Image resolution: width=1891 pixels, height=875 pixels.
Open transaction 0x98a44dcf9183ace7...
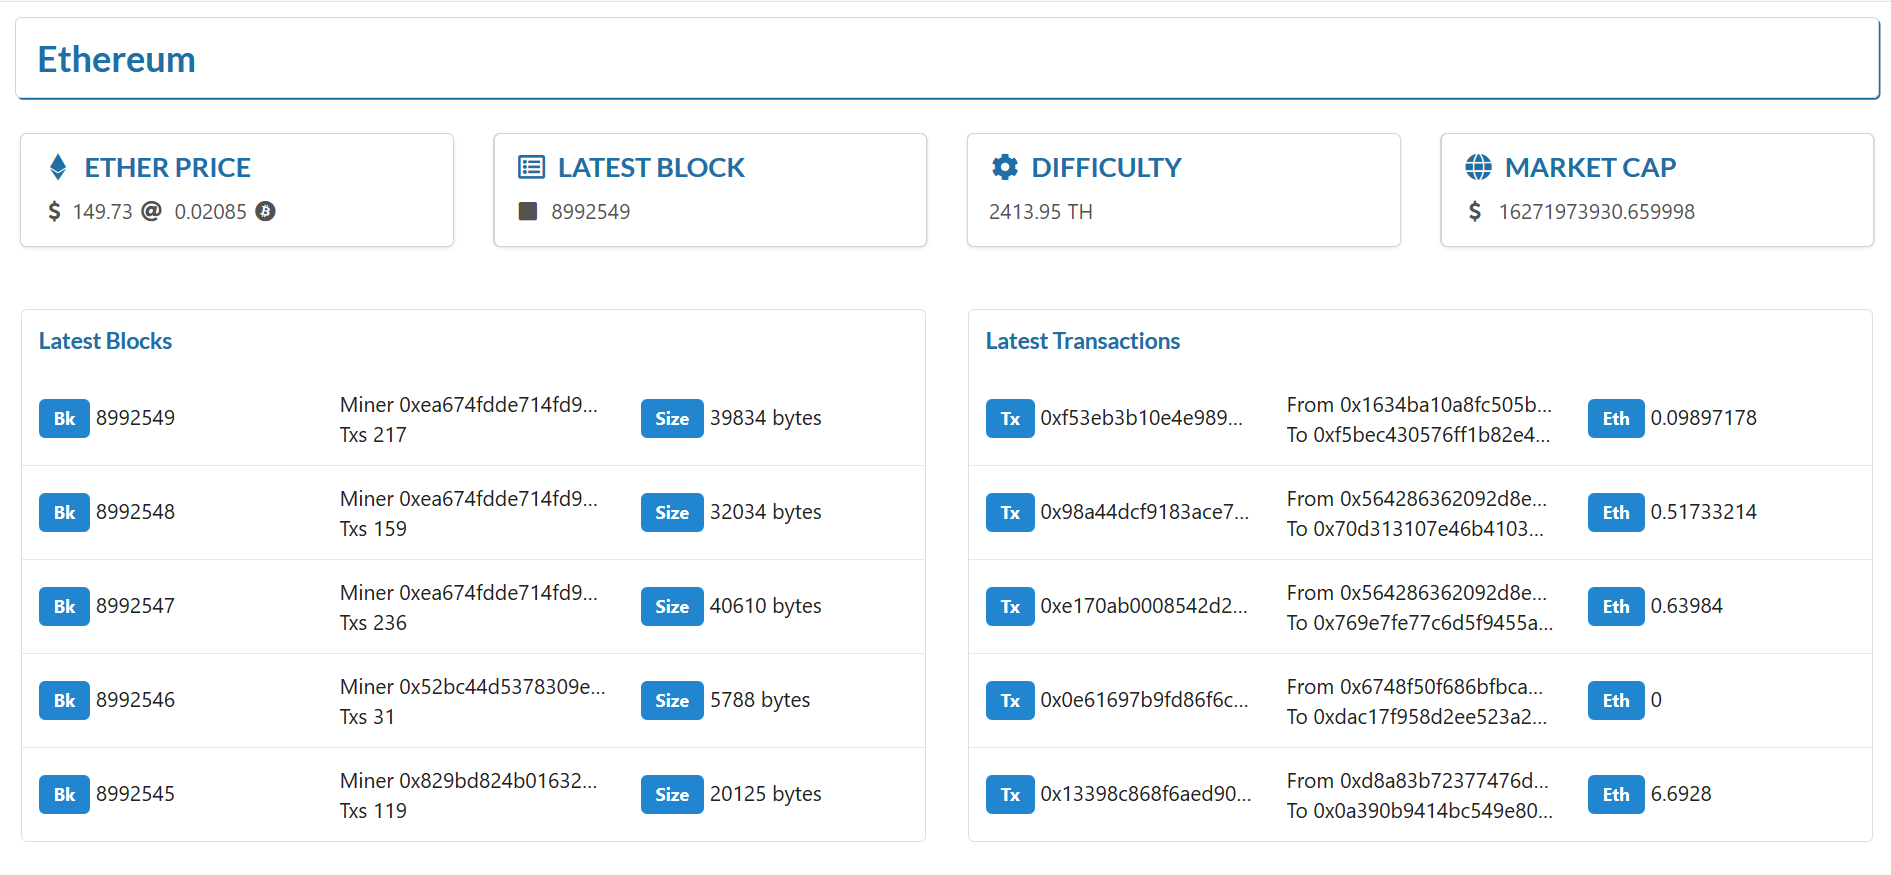point(1144,512)
